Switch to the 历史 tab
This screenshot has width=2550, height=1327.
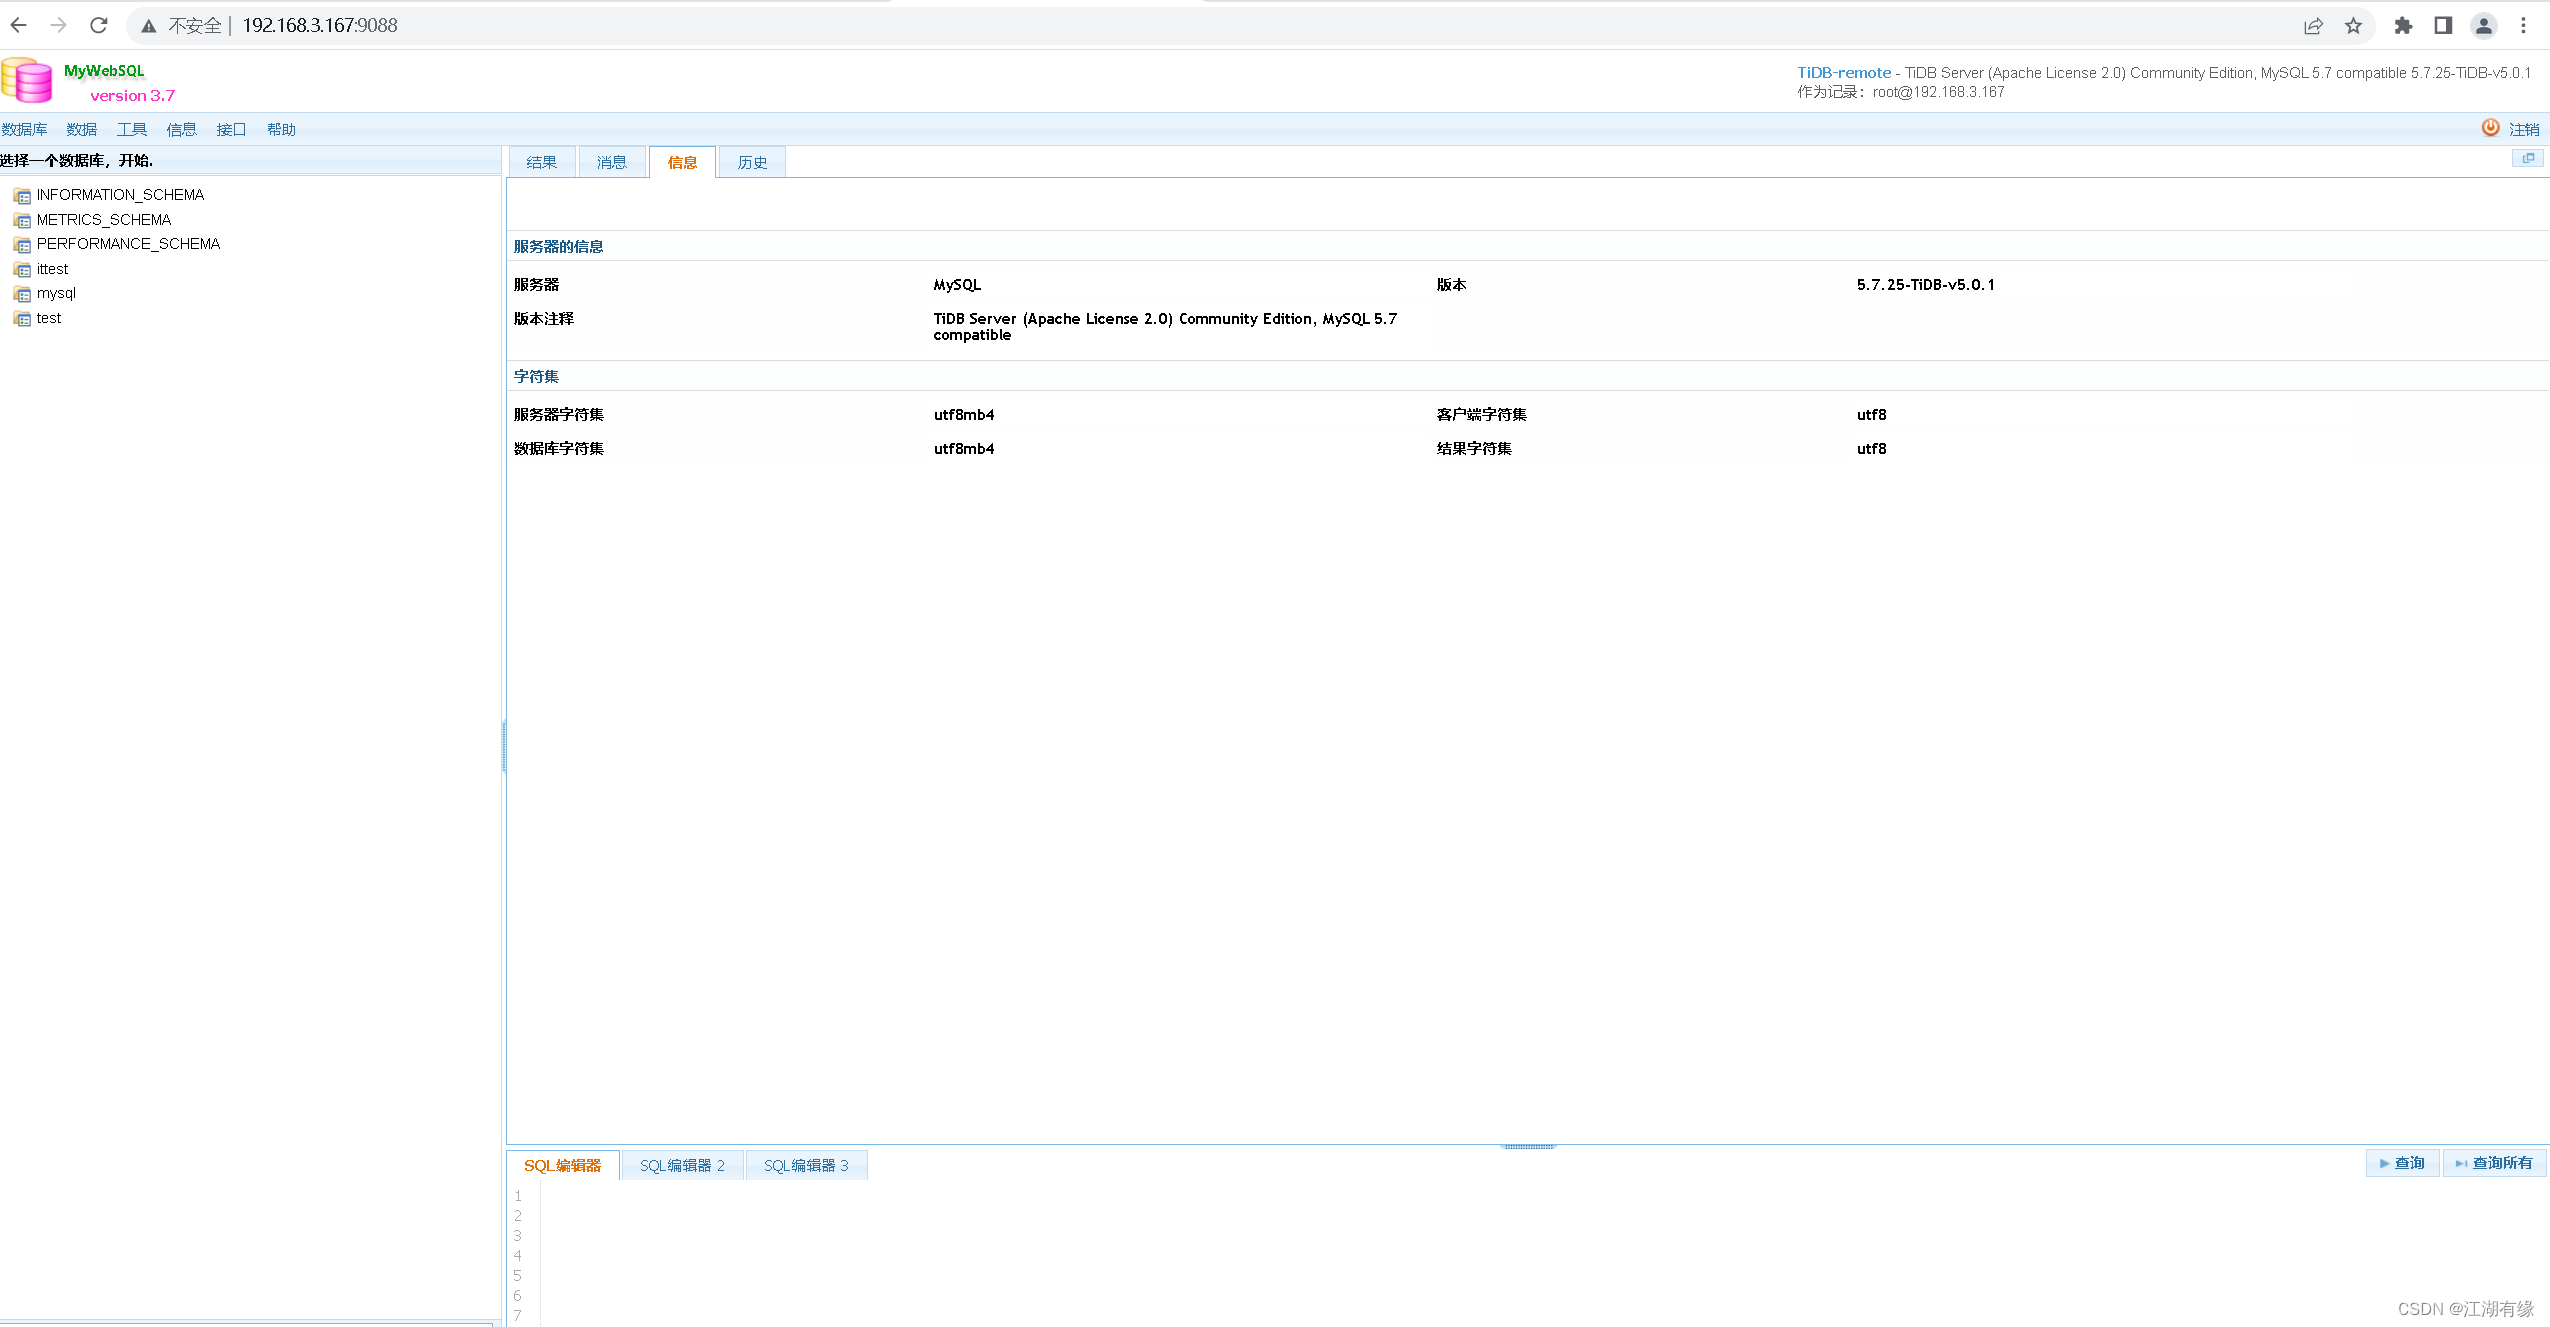coord(751,161)
